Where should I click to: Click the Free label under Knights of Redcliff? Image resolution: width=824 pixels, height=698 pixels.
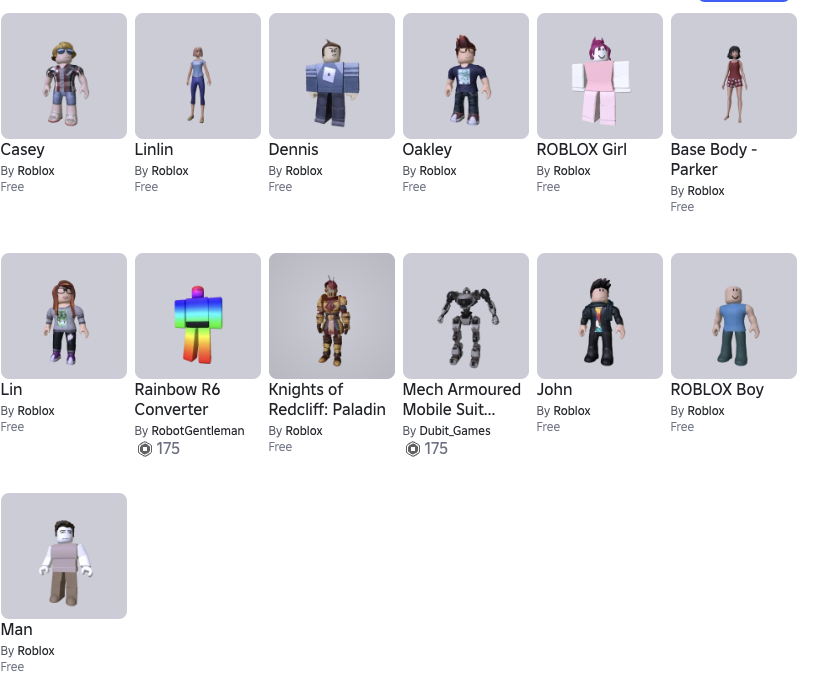[x=281, y=447]
